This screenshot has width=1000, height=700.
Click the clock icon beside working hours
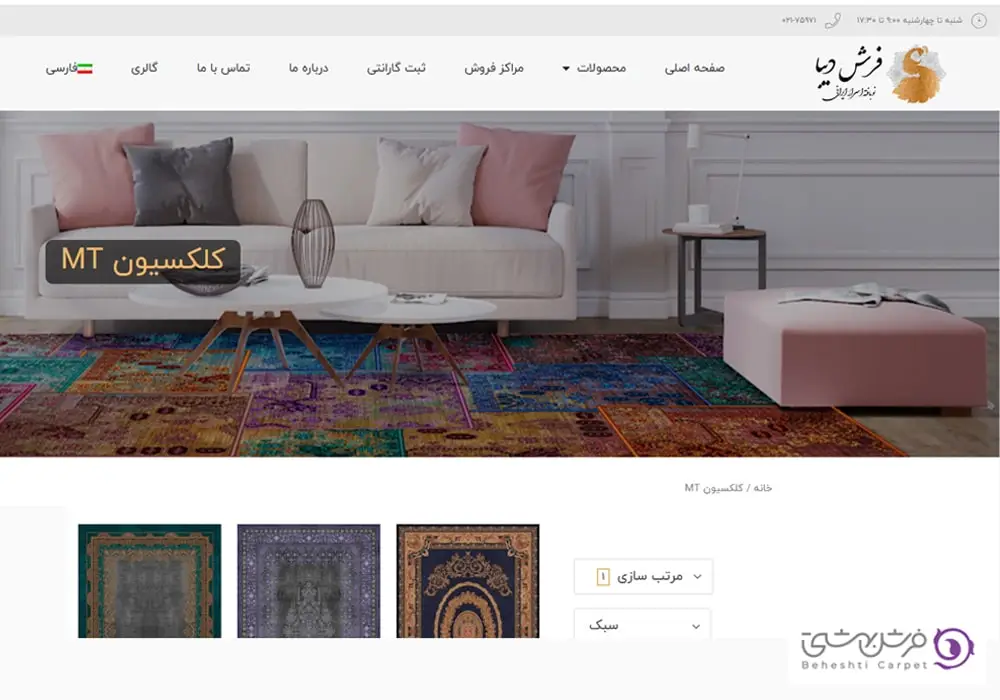[x=978, y=20]
